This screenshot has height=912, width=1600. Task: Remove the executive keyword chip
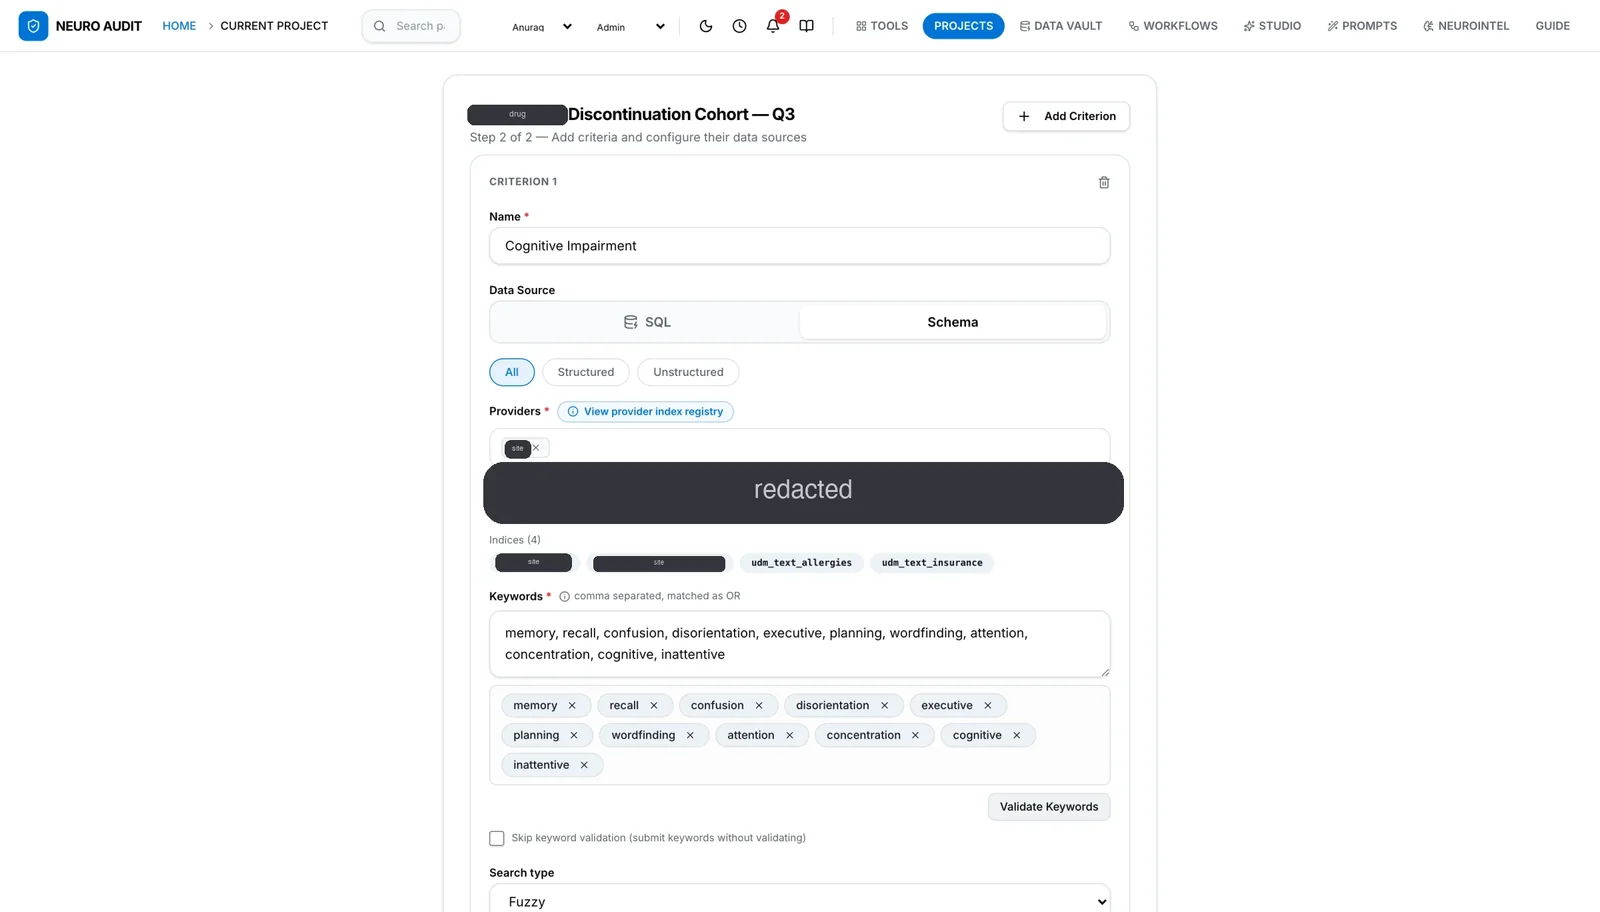988,706
